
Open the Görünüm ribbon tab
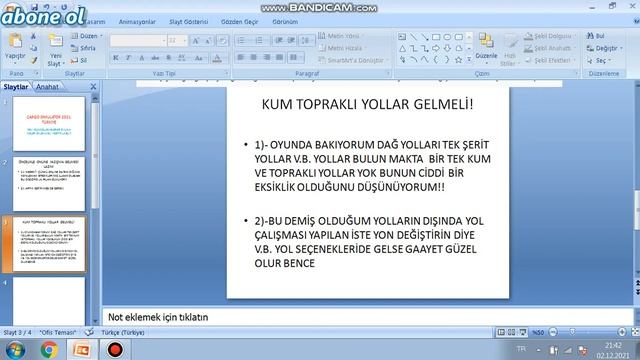point(285,22)
